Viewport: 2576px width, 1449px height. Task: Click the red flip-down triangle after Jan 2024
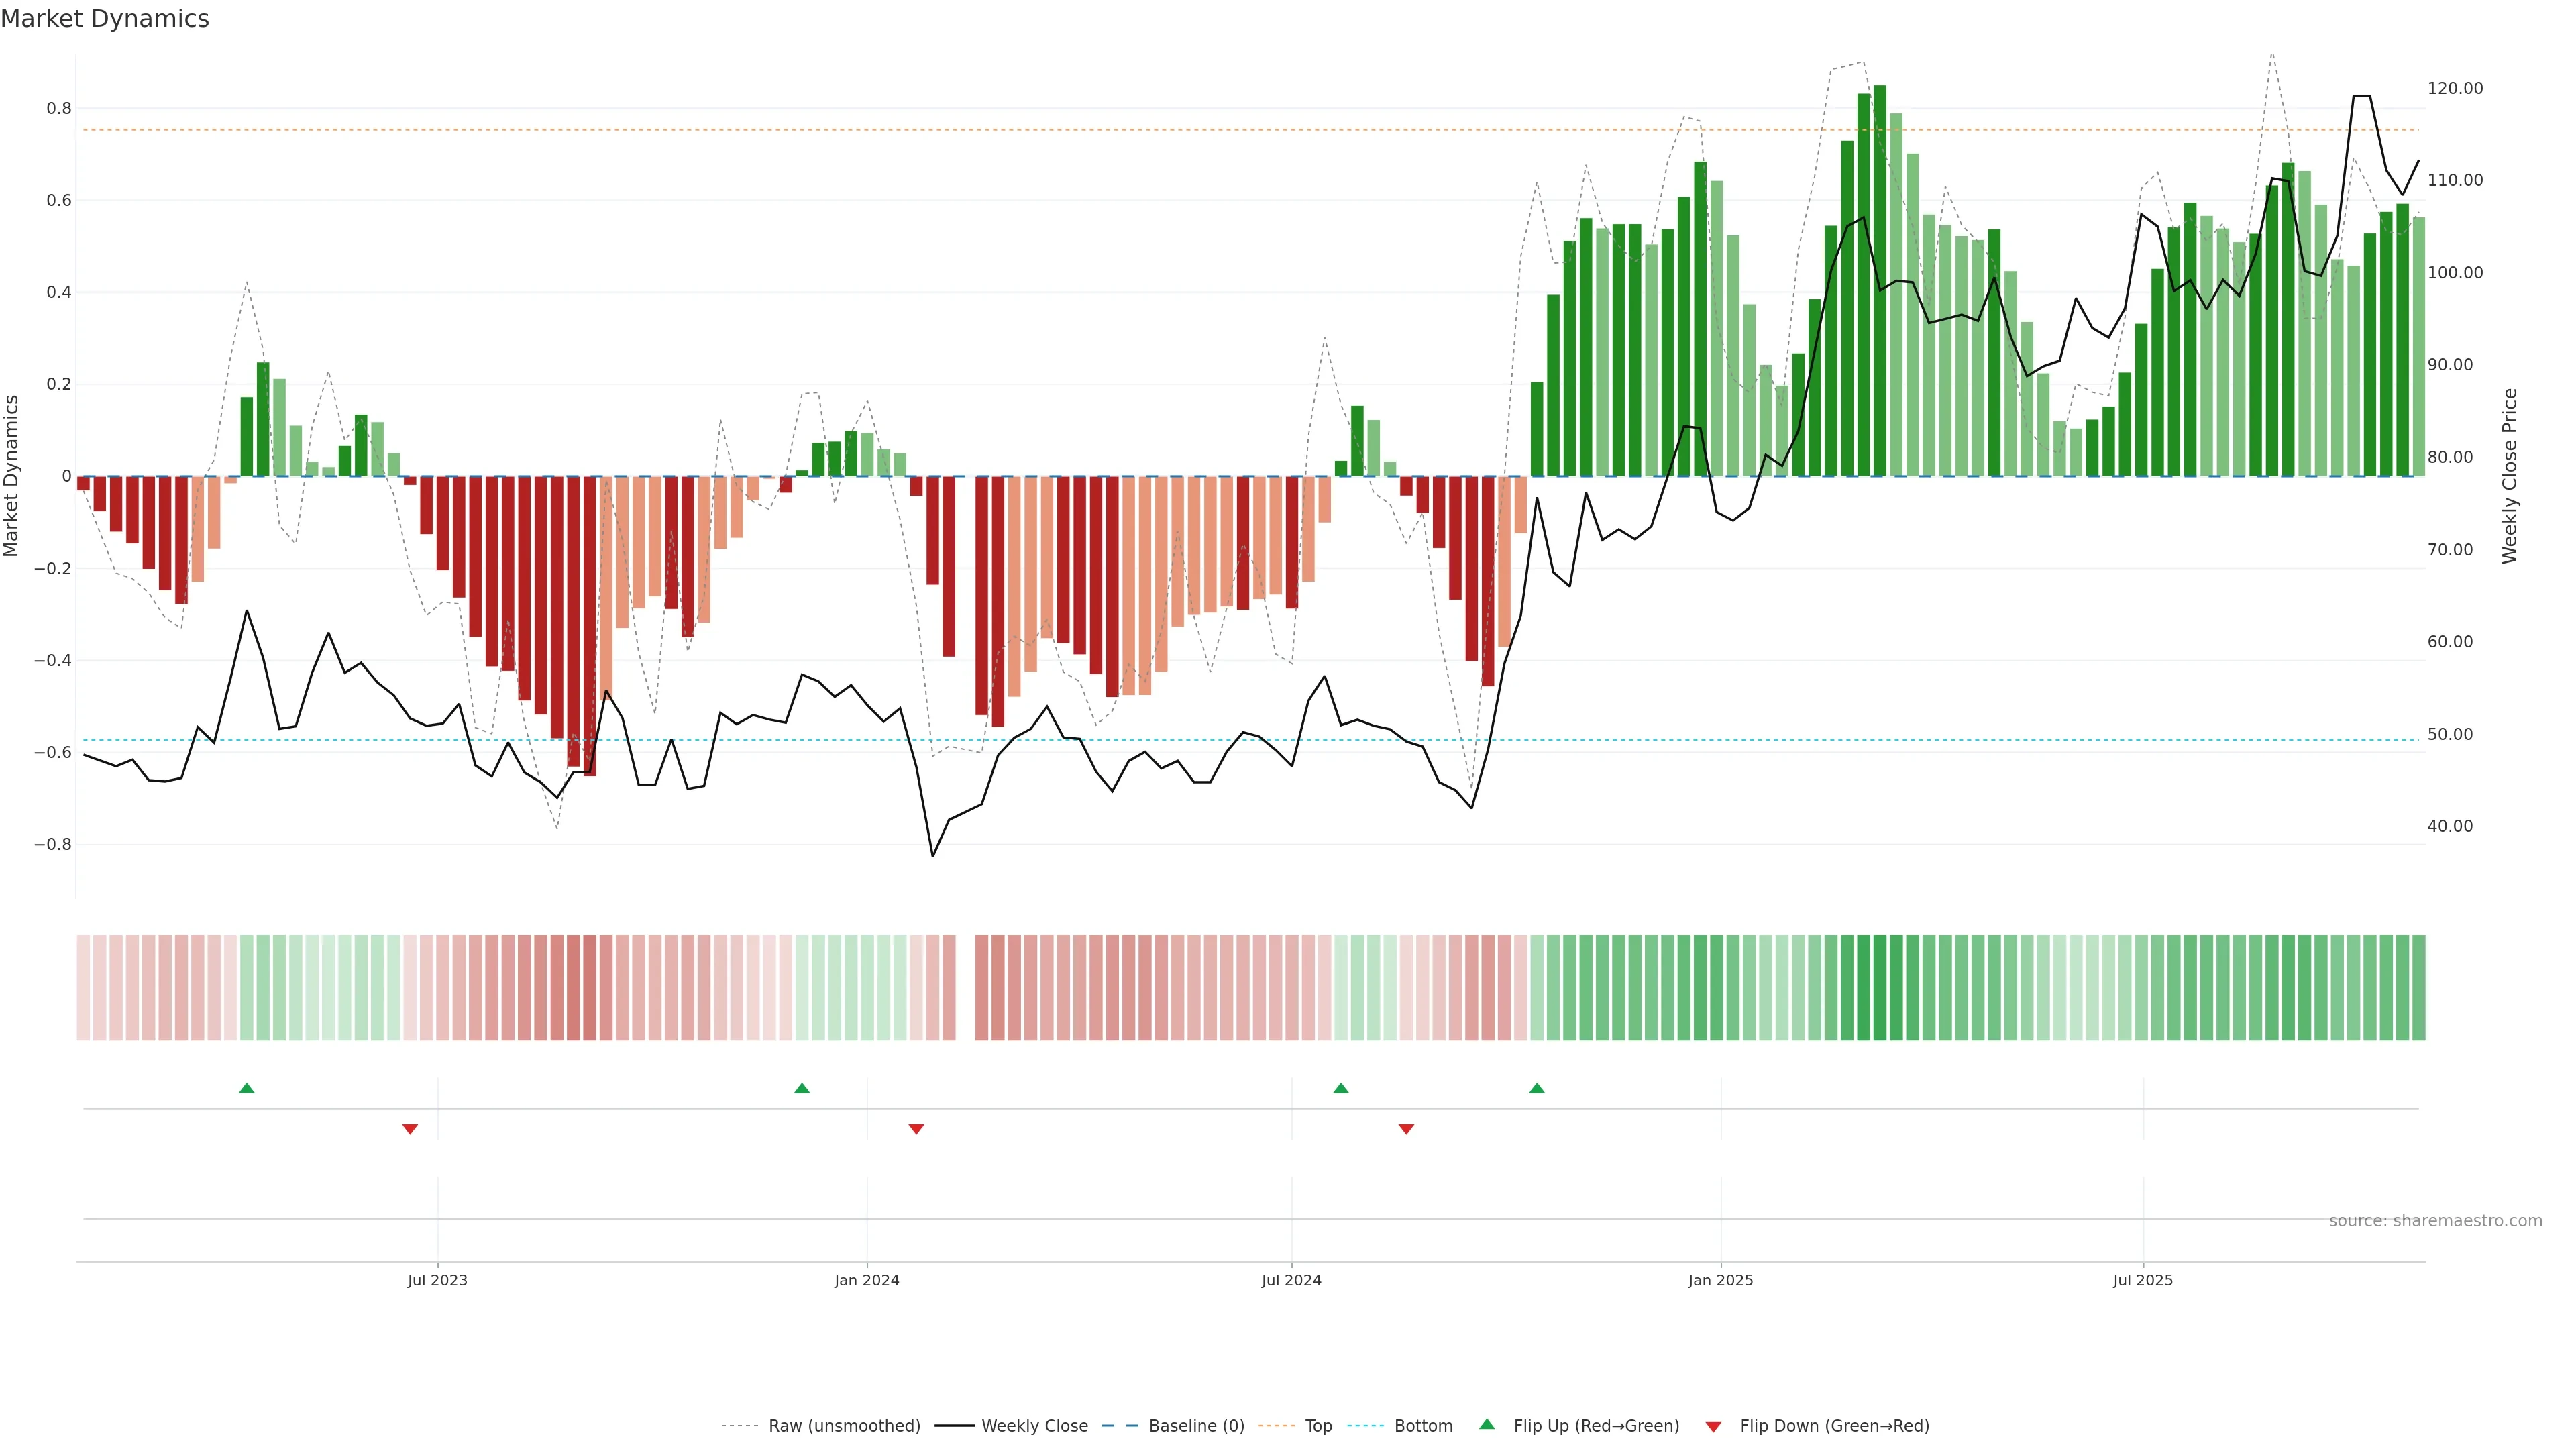tap(916, 1129)
